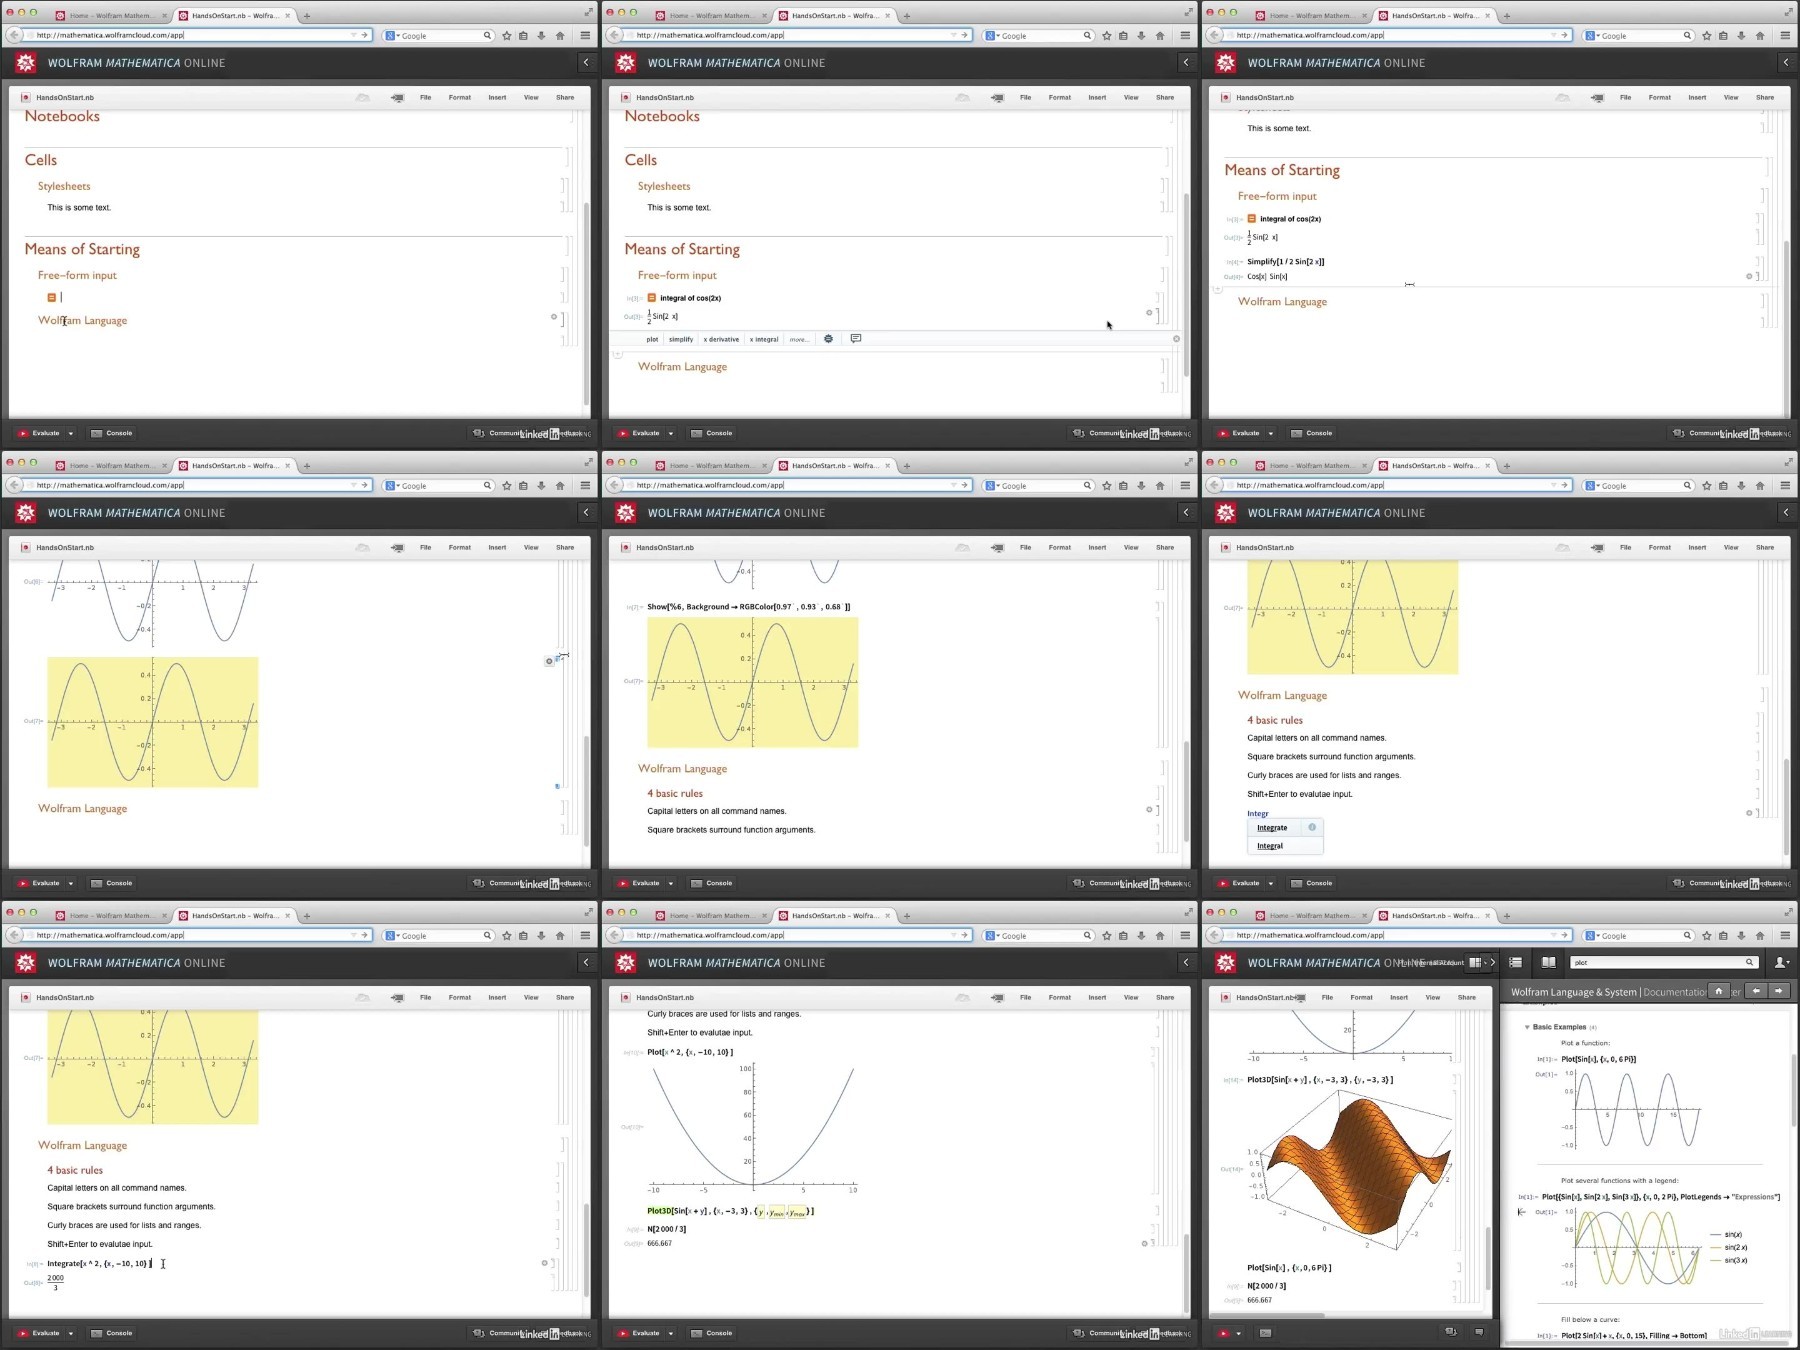This screenshot has width=1800, height=1350.
Task: Click comment icon in the plot/simplify suggestions bar
Action: click(856, 339)
